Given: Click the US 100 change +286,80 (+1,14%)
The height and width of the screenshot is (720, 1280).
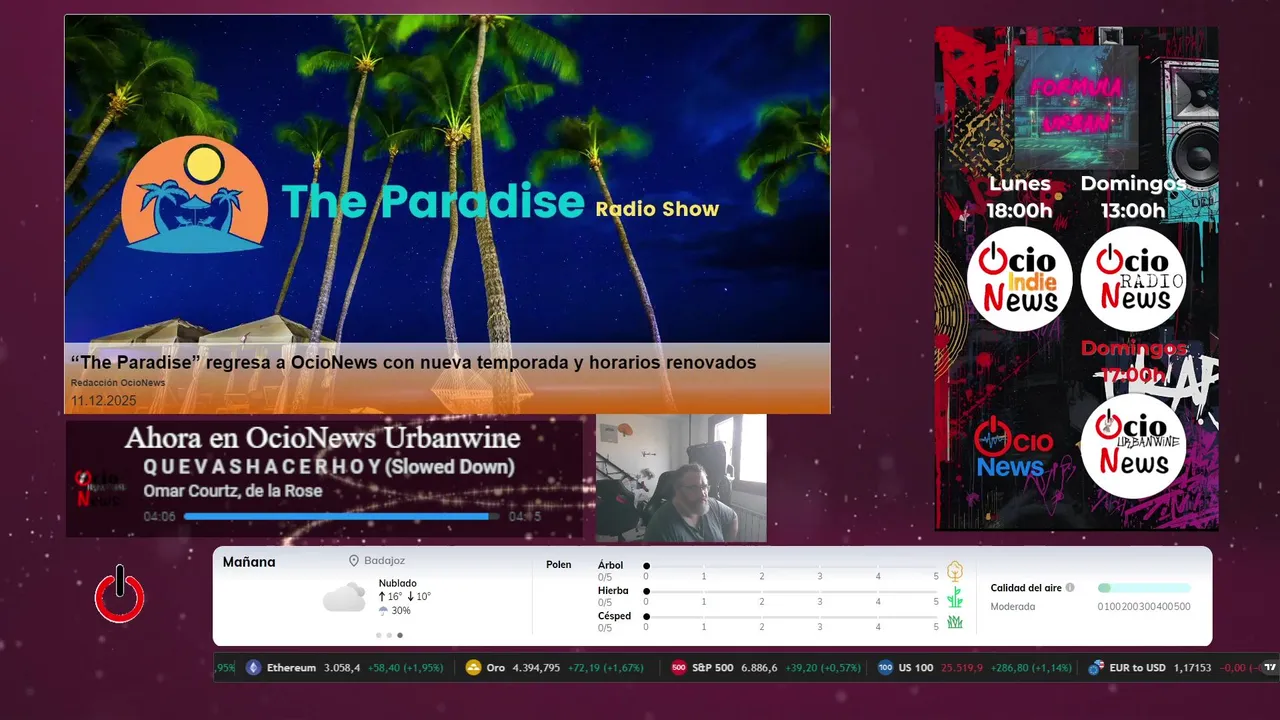Looking at the screenshot, I should click(1031, 668).
